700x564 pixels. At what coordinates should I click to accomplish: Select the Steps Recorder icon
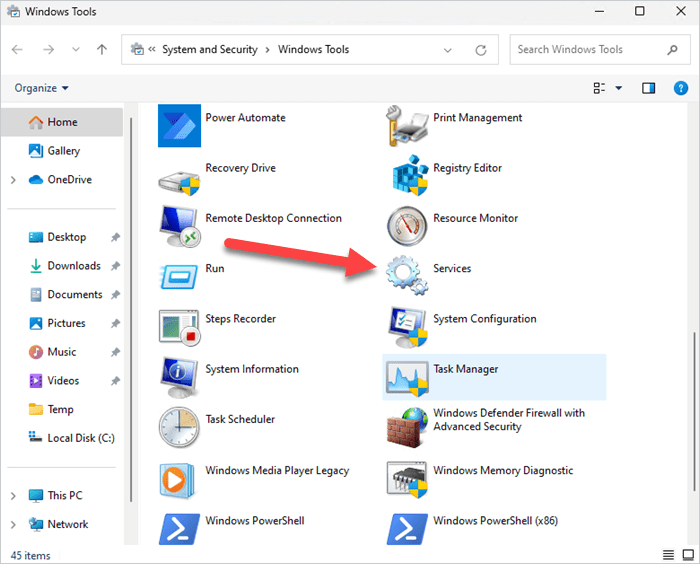coord(179,328)
